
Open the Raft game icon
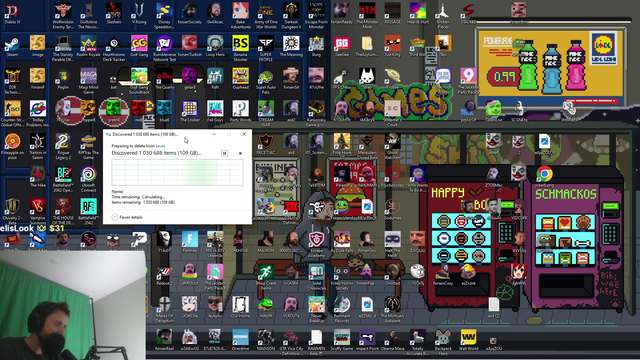click(x=215, y=78)
